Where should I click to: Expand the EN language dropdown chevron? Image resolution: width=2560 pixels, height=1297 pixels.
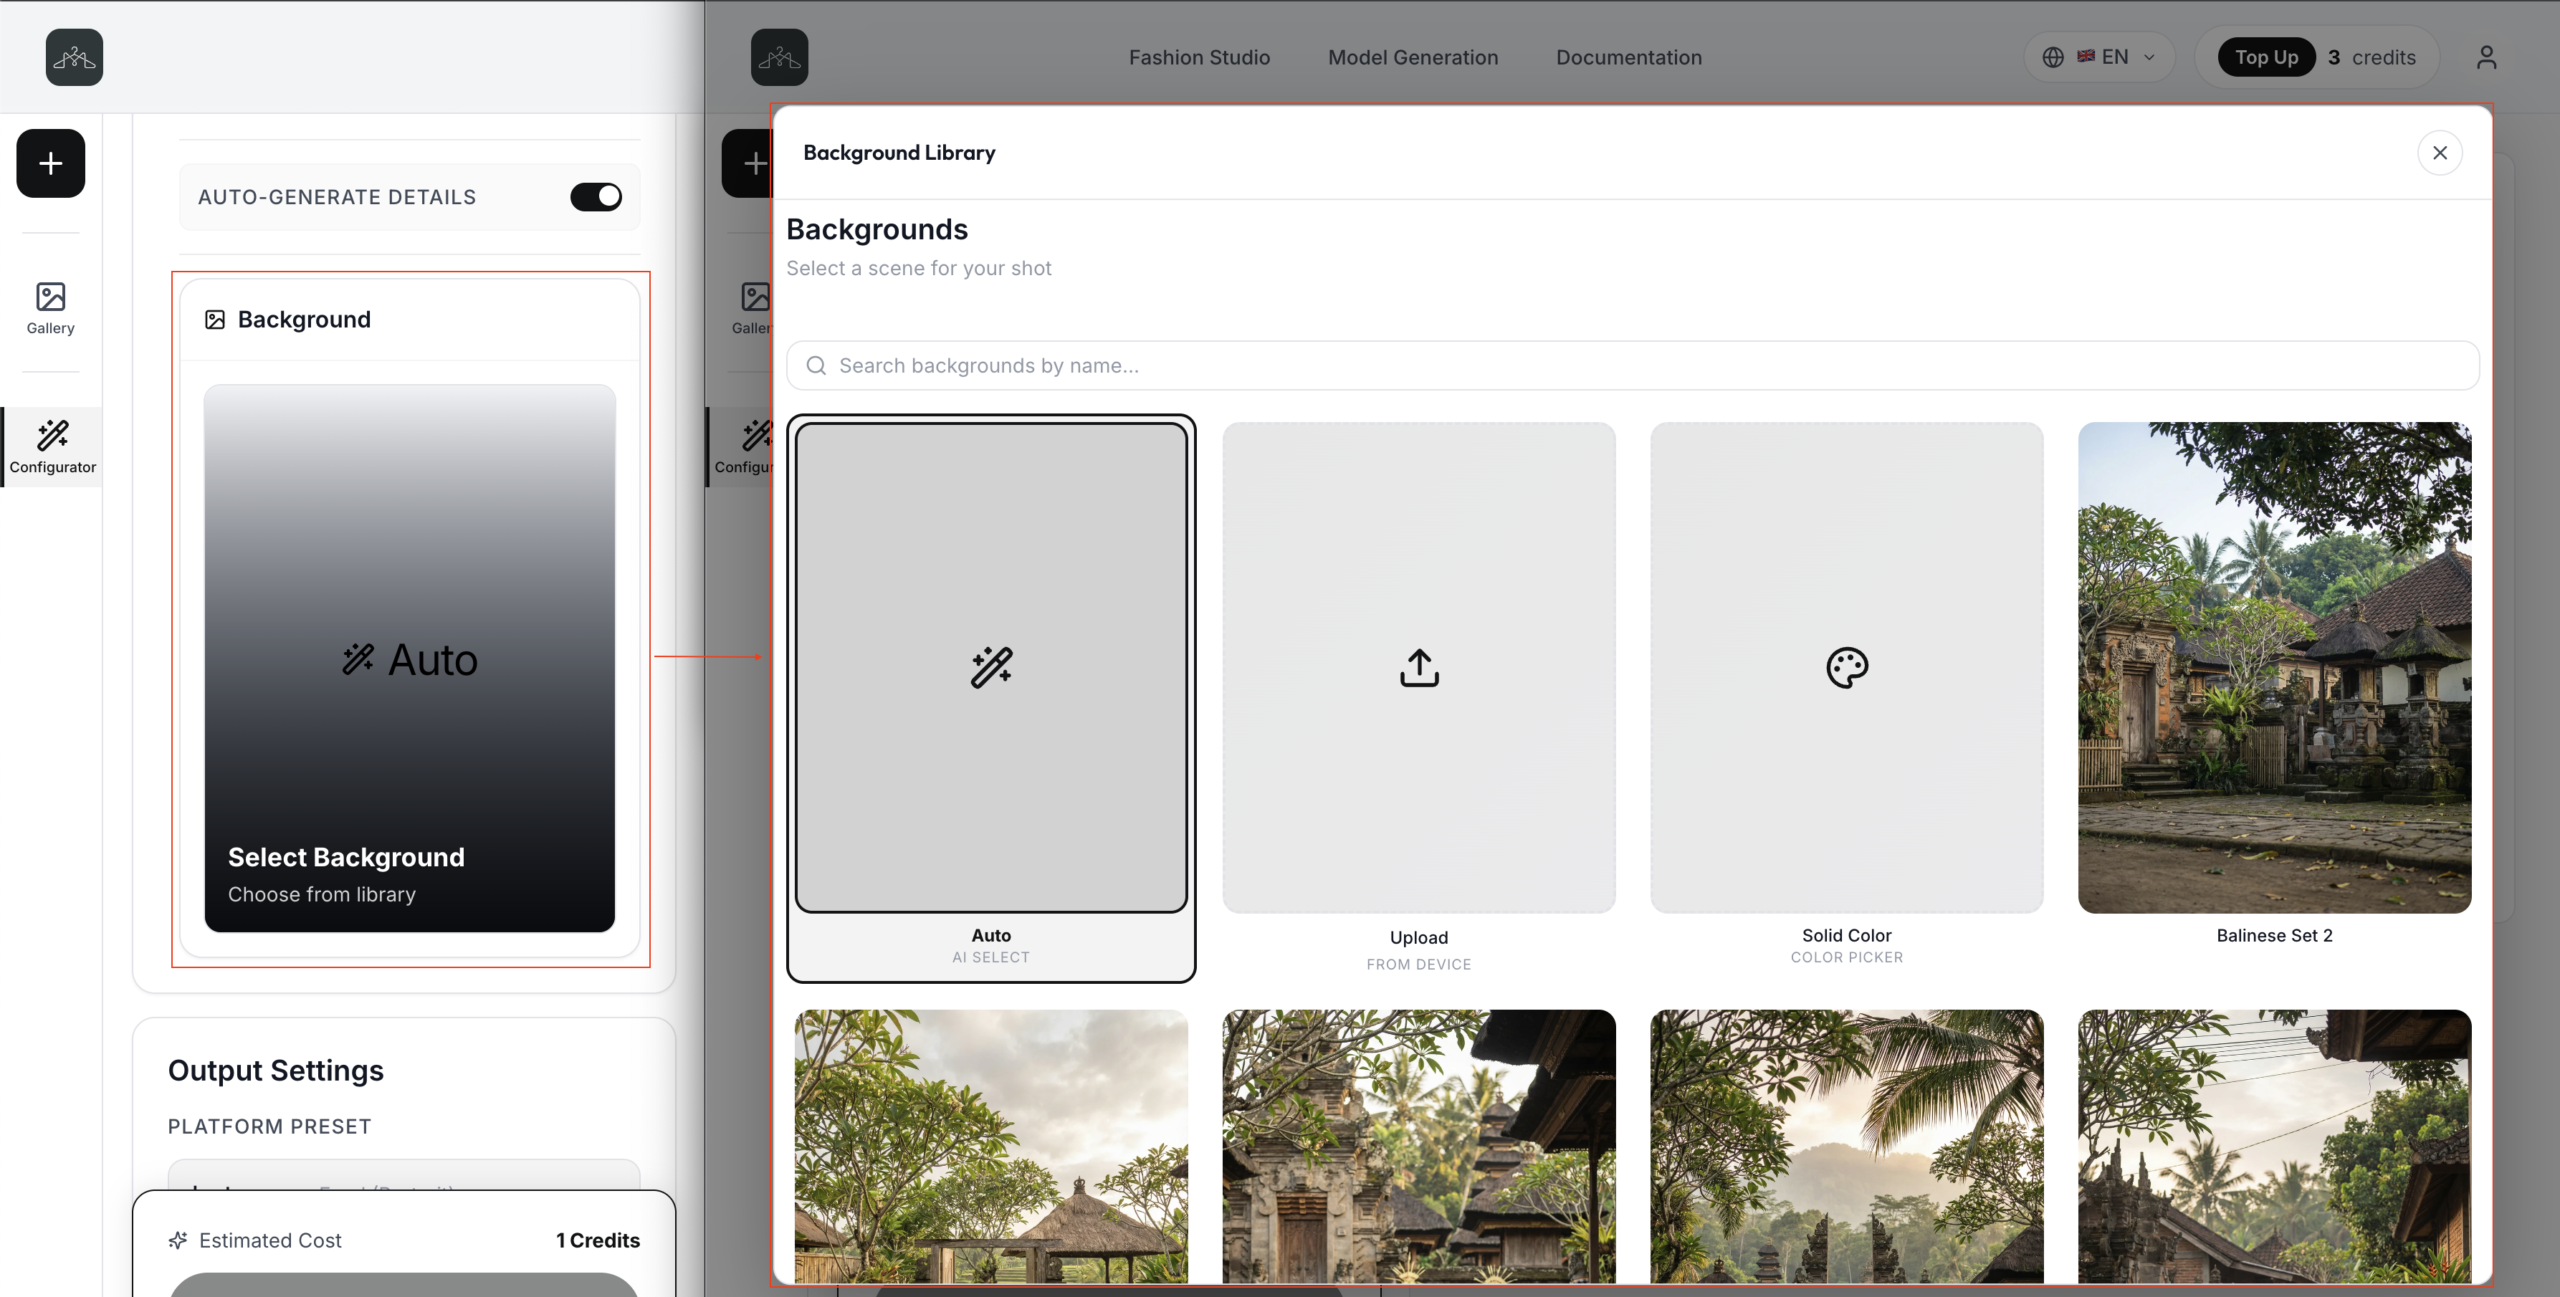2149,58
